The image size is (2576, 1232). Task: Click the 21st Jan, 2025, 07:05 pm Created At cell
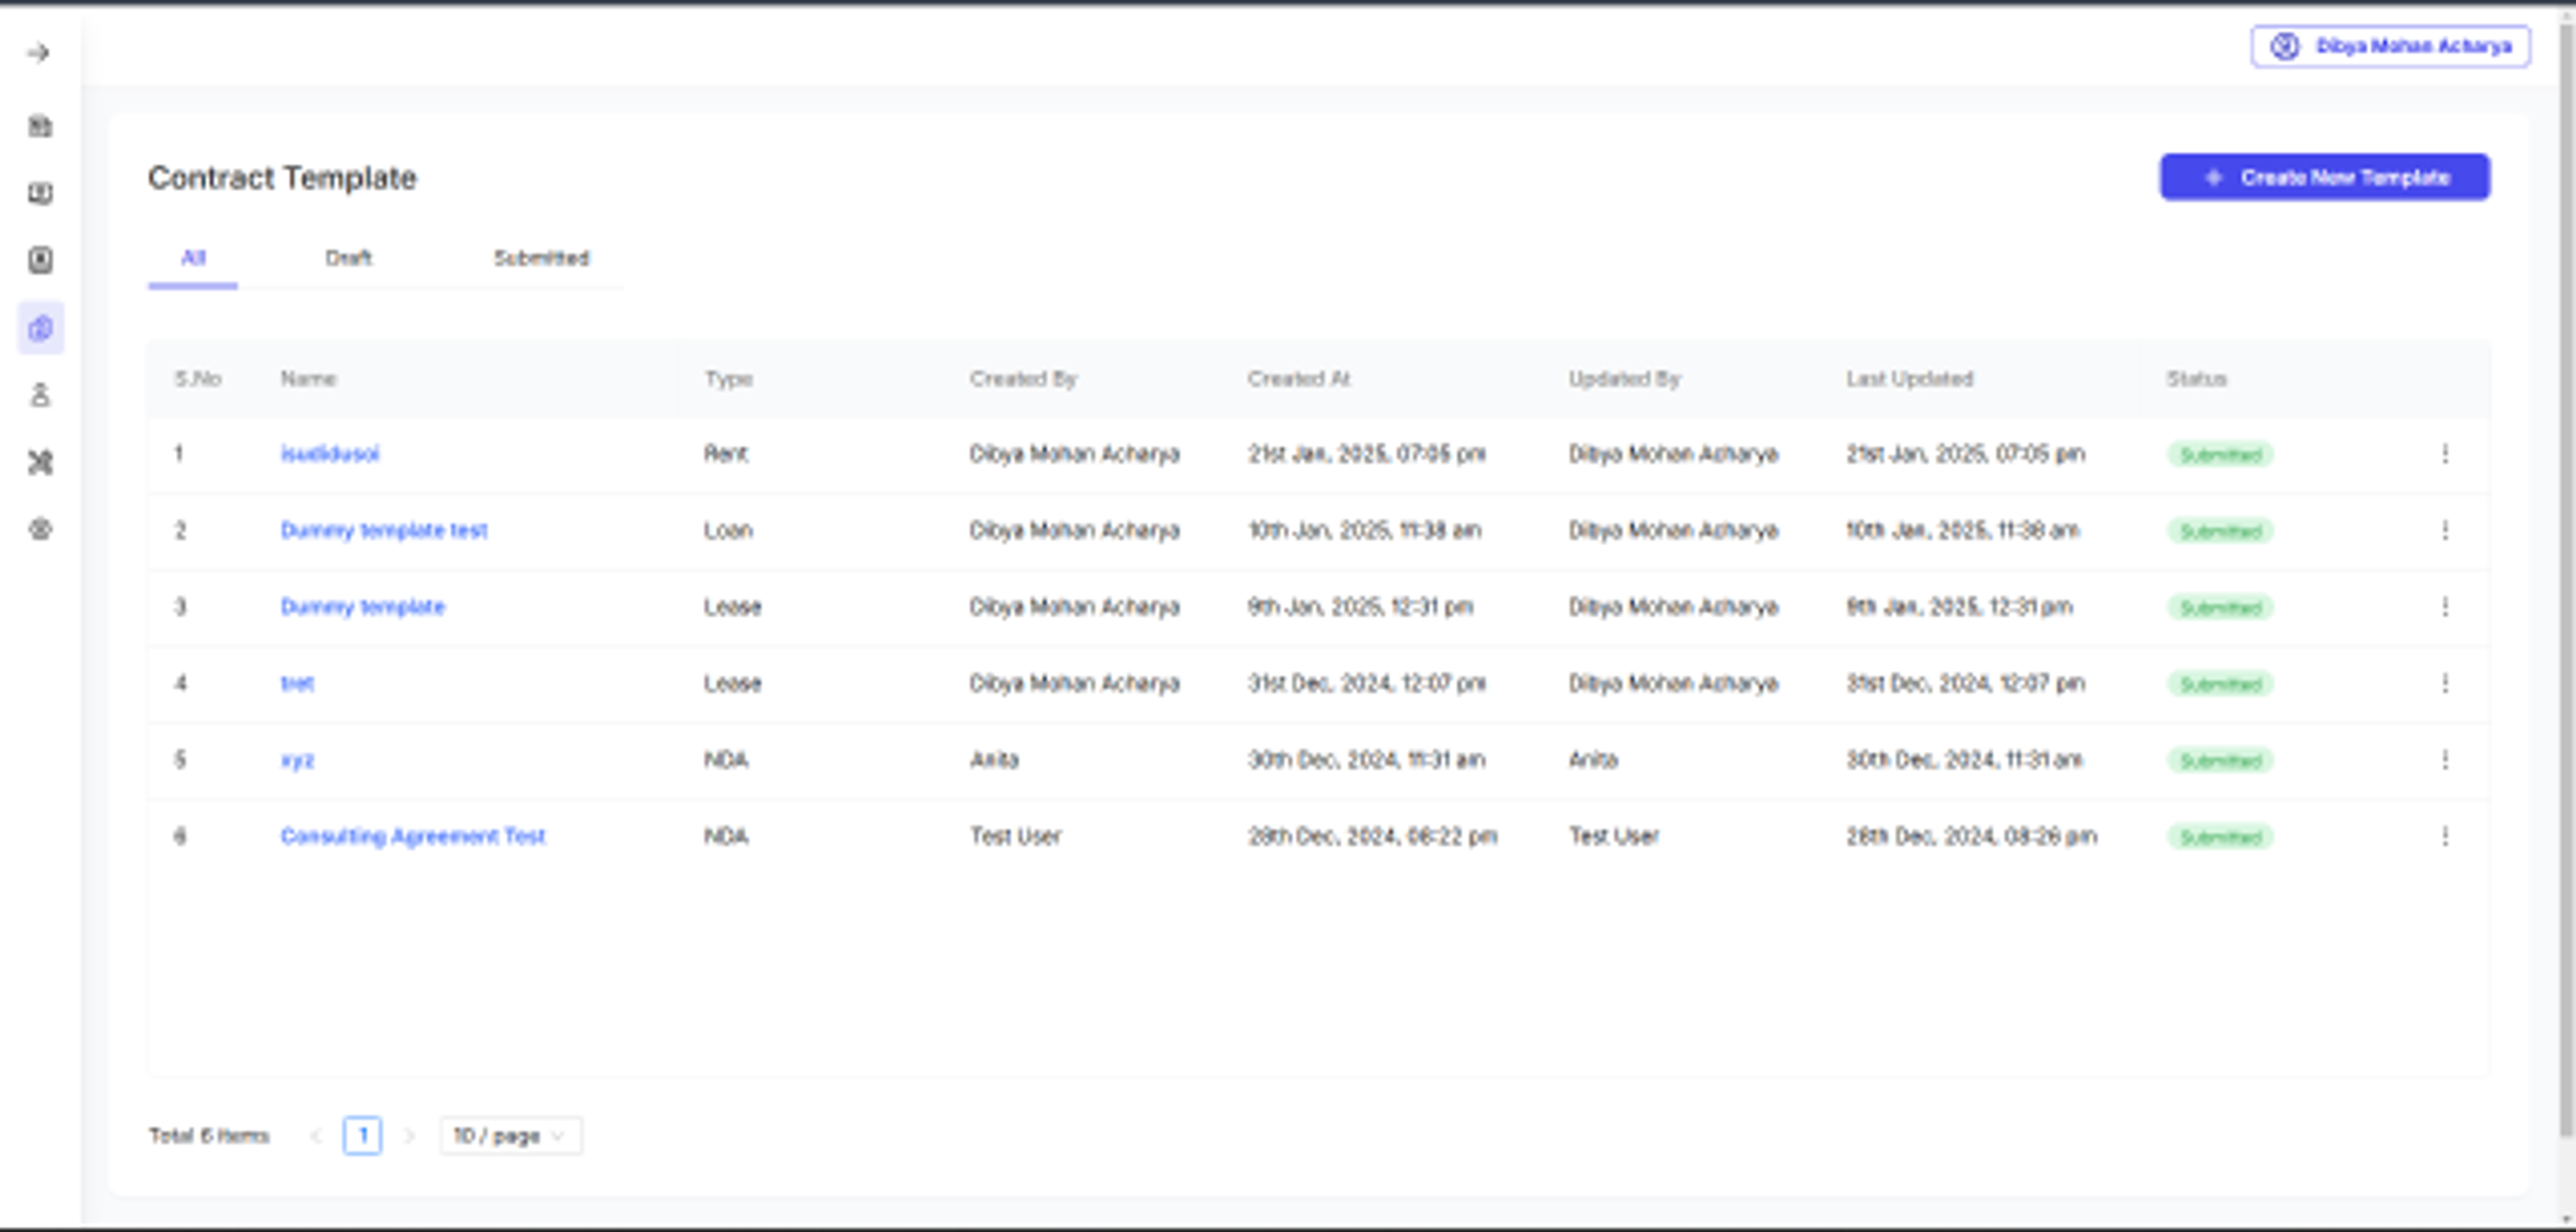tap(1366, 454)
